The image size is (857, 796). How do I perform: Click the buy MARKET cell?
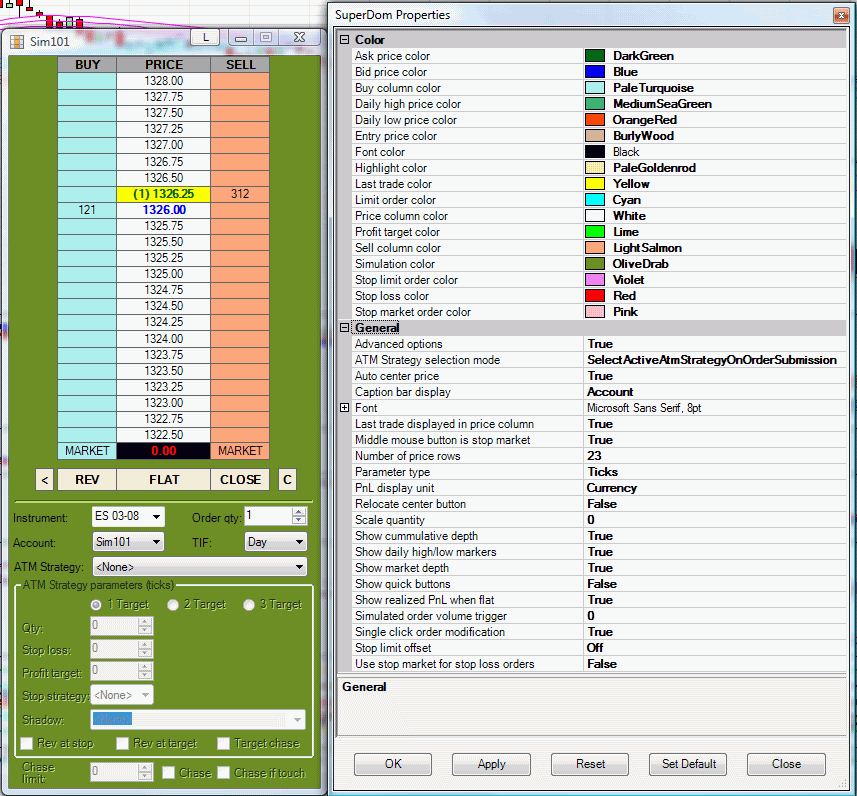[x=87, y=450]
